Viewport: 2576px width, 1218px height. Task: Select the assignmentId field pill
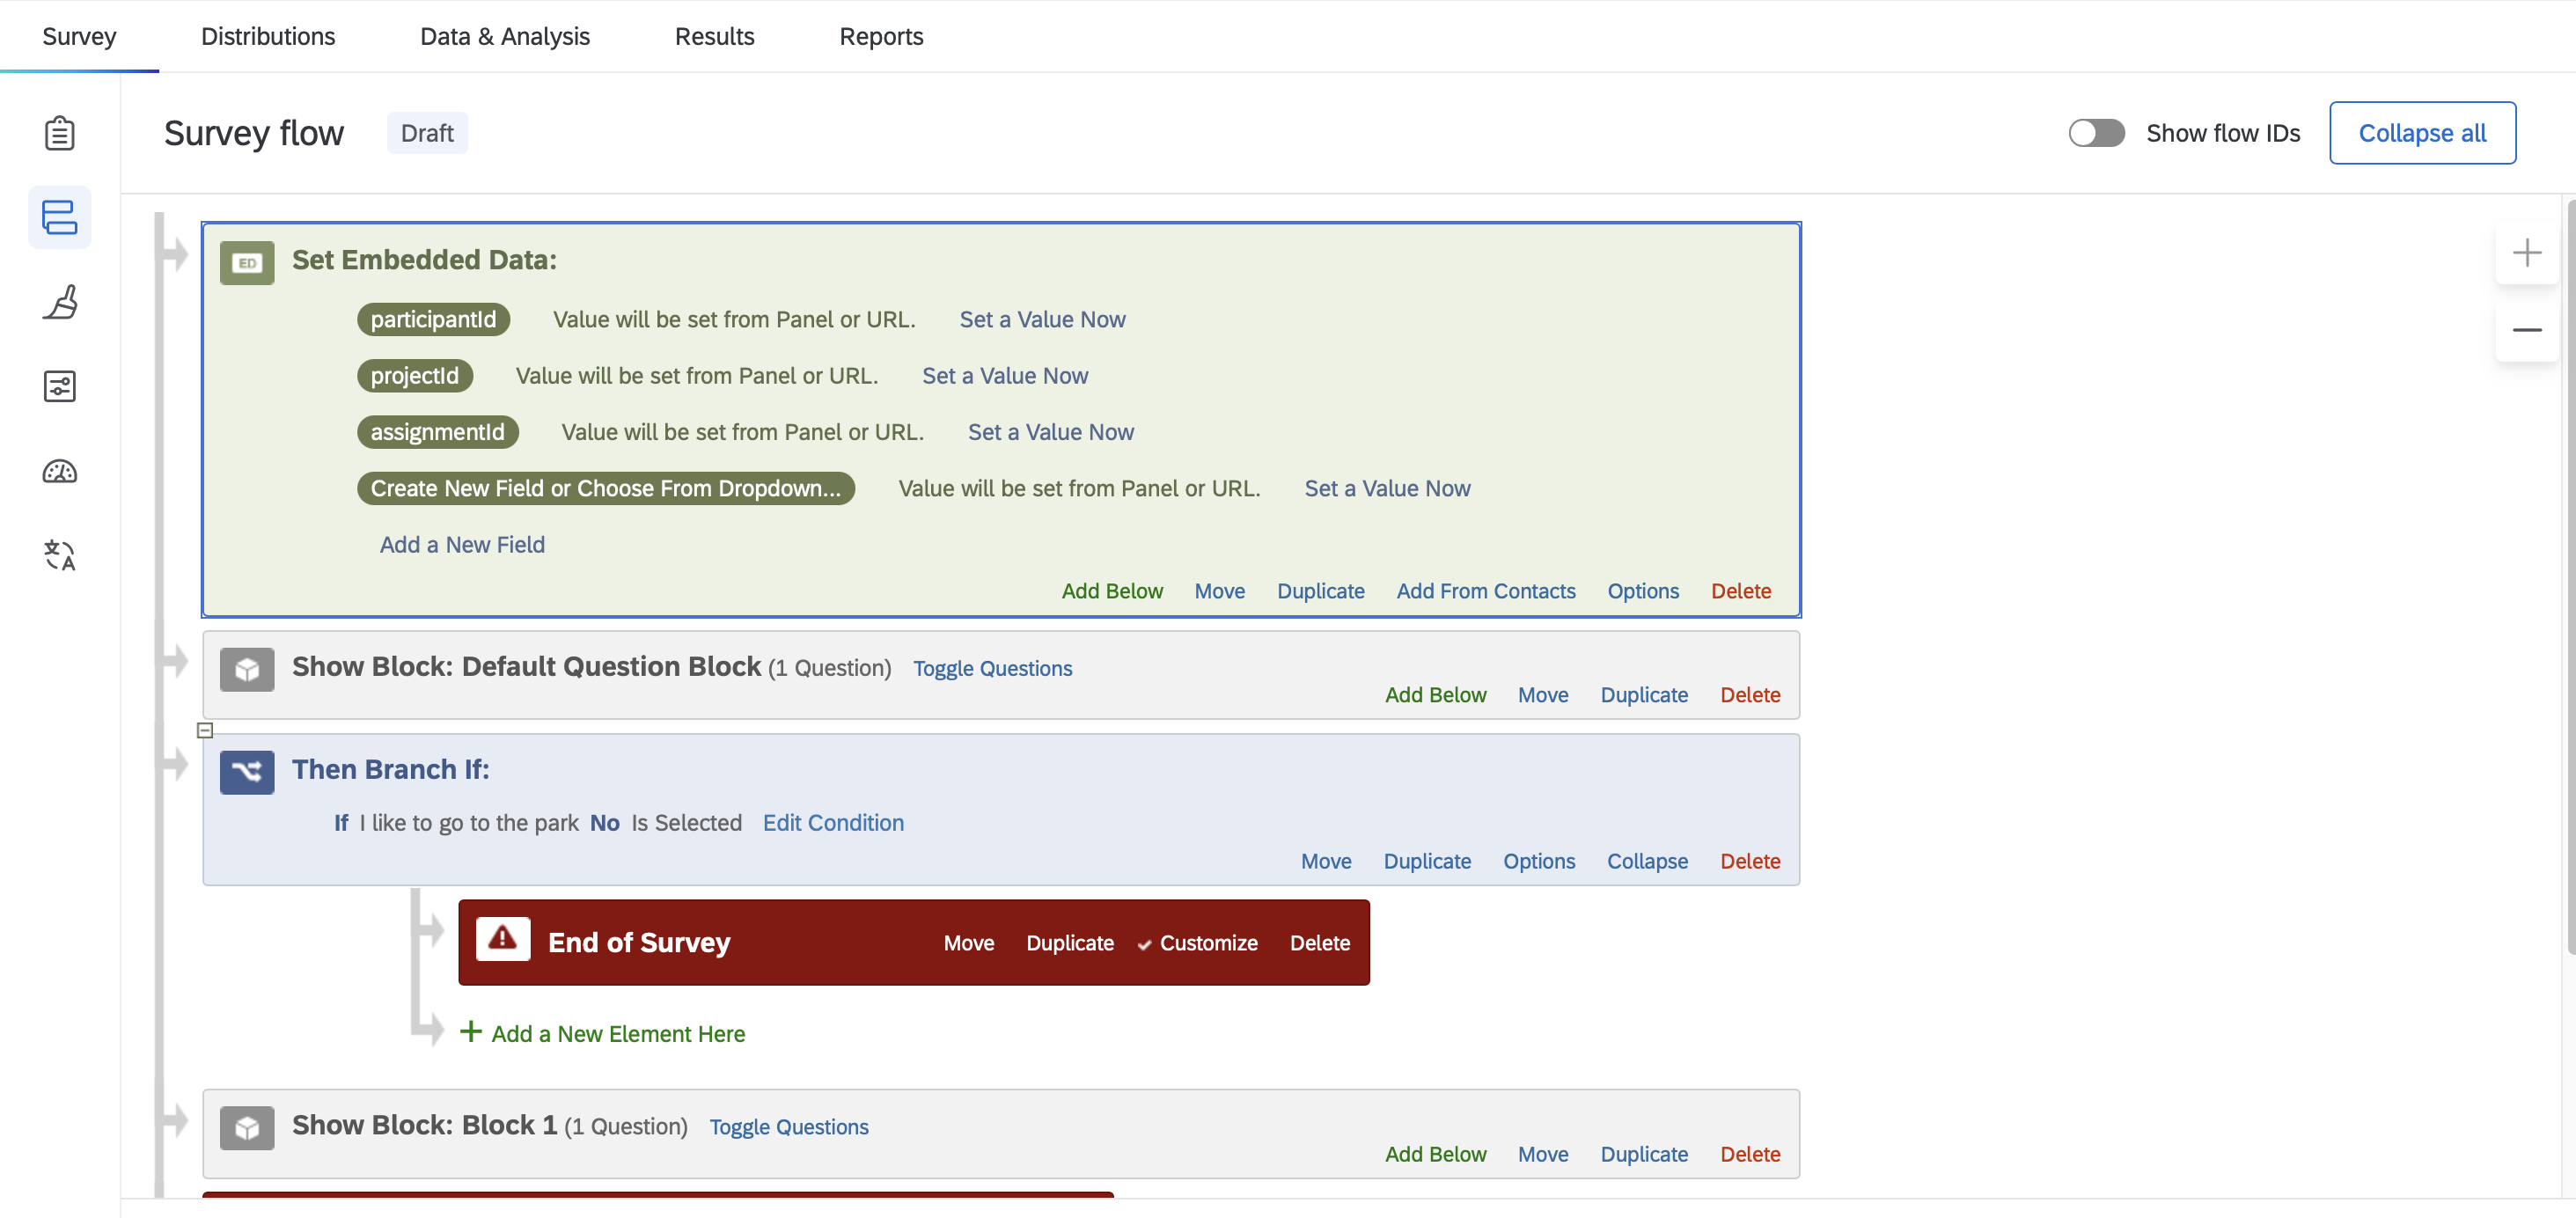coord(437,431)
